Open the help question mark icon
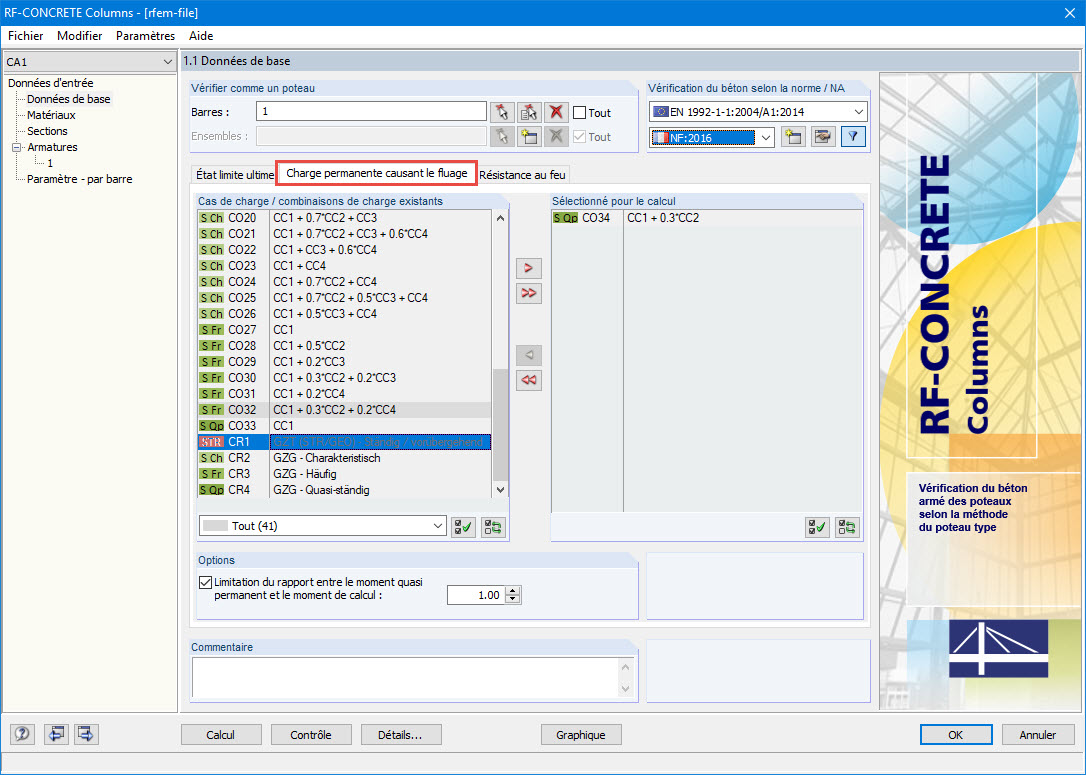This screenshot has height=775, width=1086. [22, 734]
